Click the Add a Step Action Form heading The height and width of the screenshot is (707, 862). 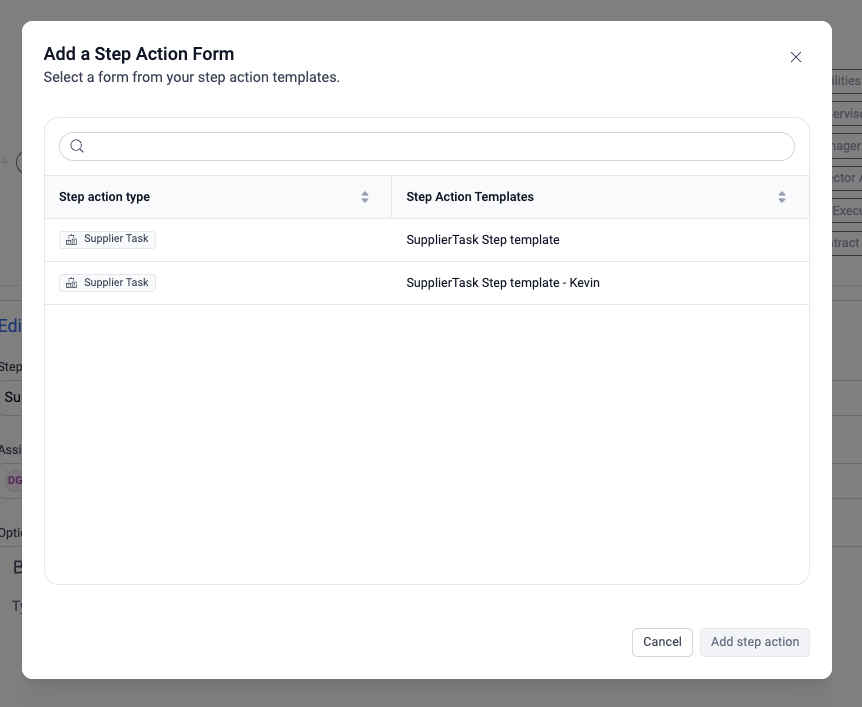click(x=139, y=54)
